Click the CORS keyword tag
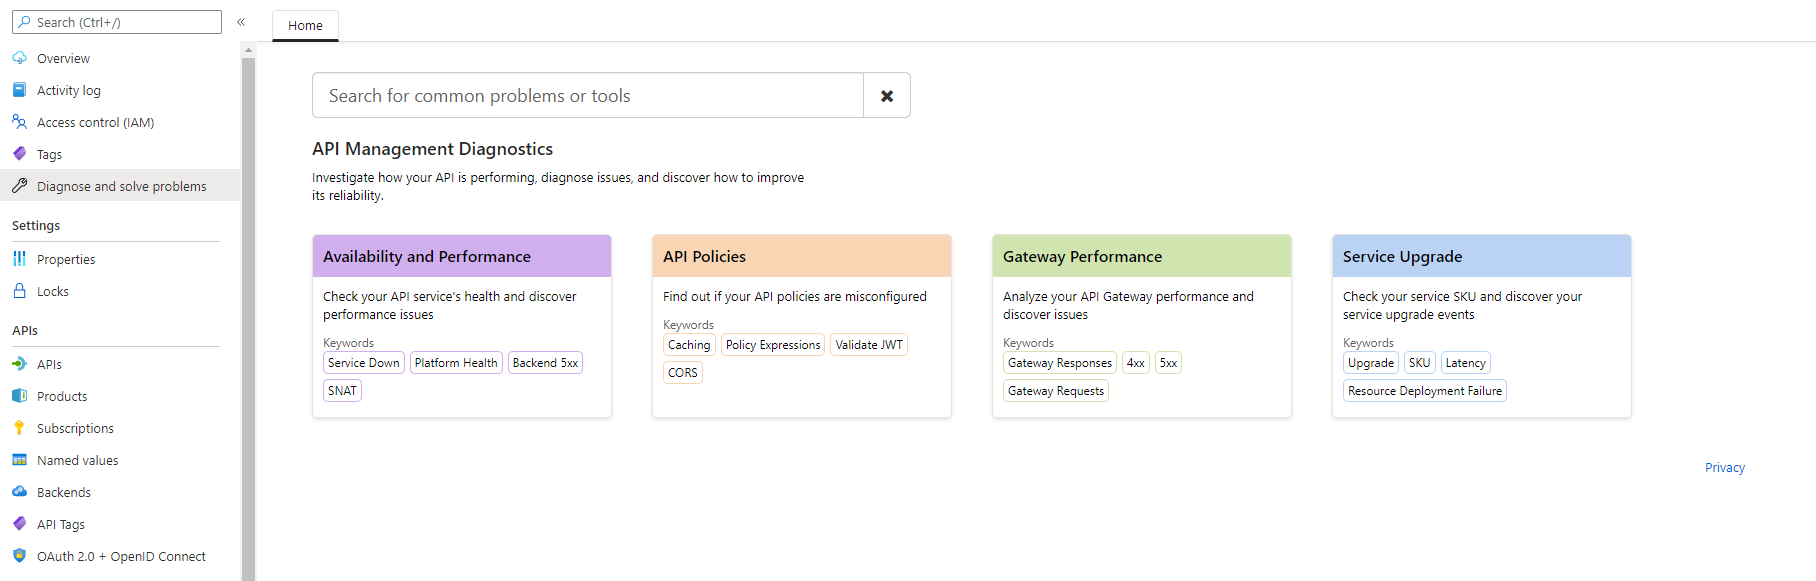1816x581 pixels. pos(683,373)
